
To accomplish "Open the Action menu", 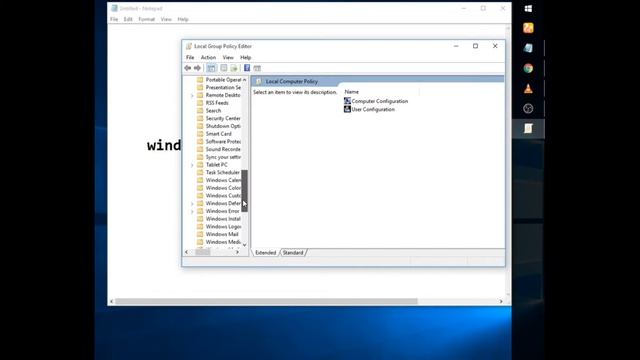I will pyautogui.click(x=208, y=58).
